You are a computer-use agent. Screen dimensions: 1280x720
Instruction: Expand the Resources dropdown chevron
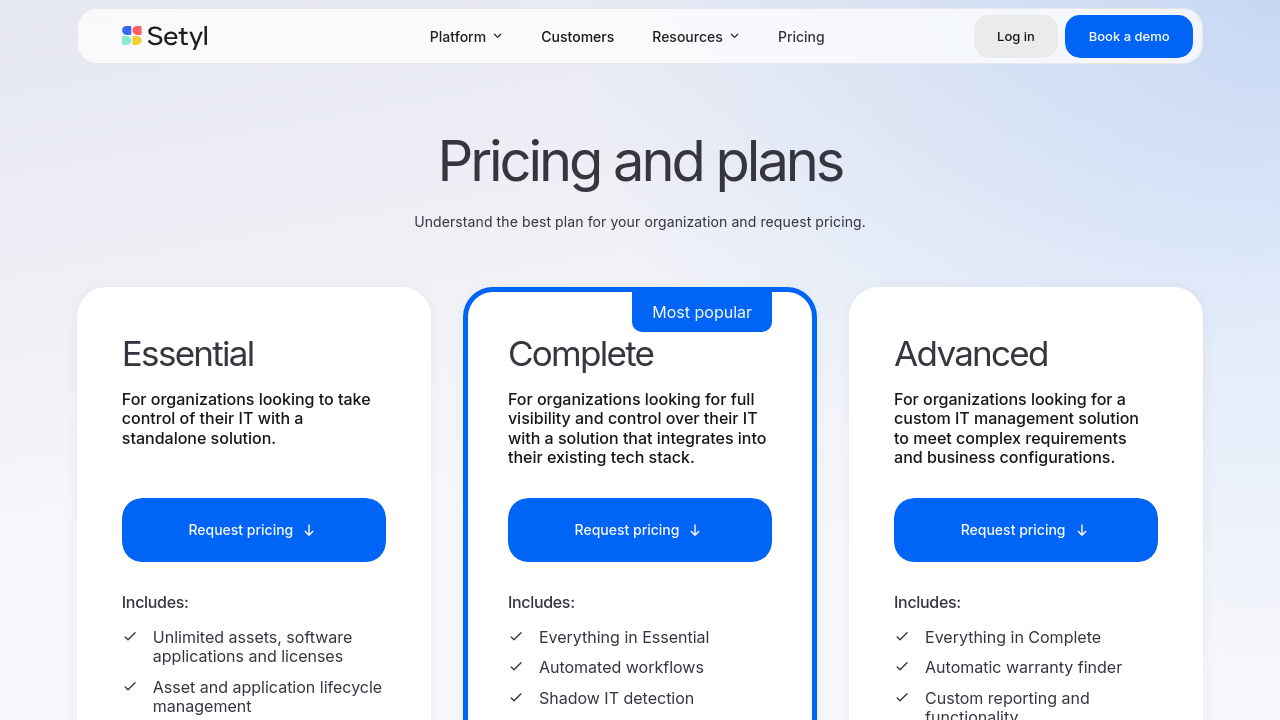[x=734, y=36]
